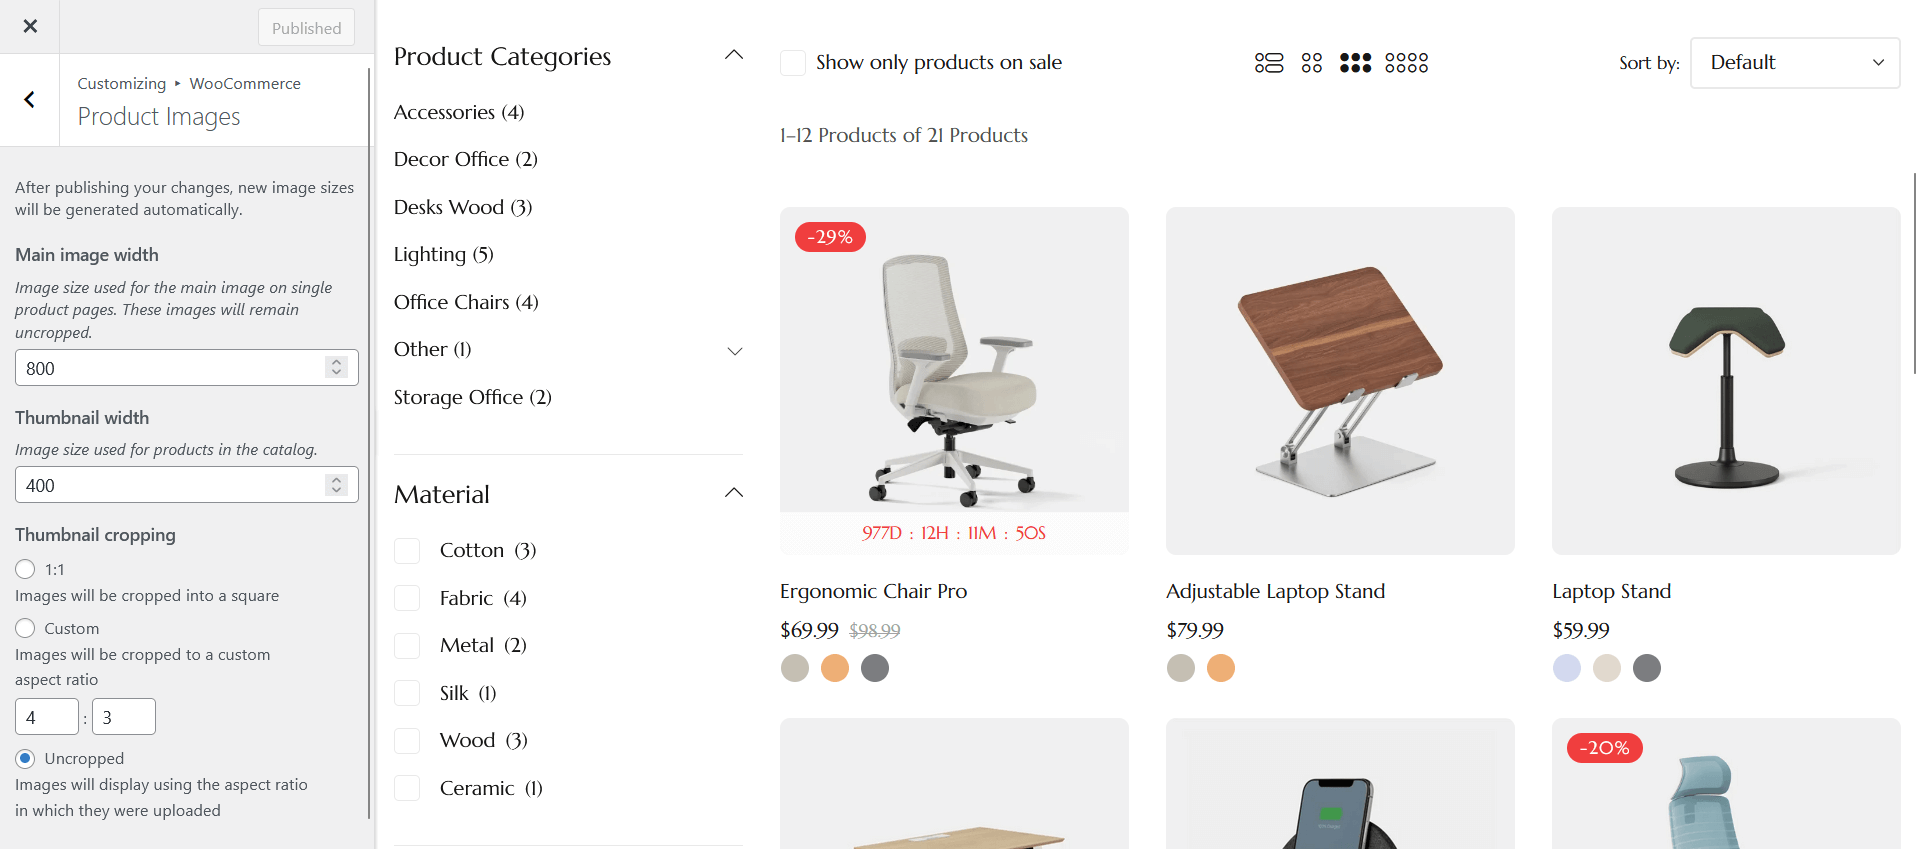Click the Main image width field
The image size is (1917, 849).
tap(172, 368)
